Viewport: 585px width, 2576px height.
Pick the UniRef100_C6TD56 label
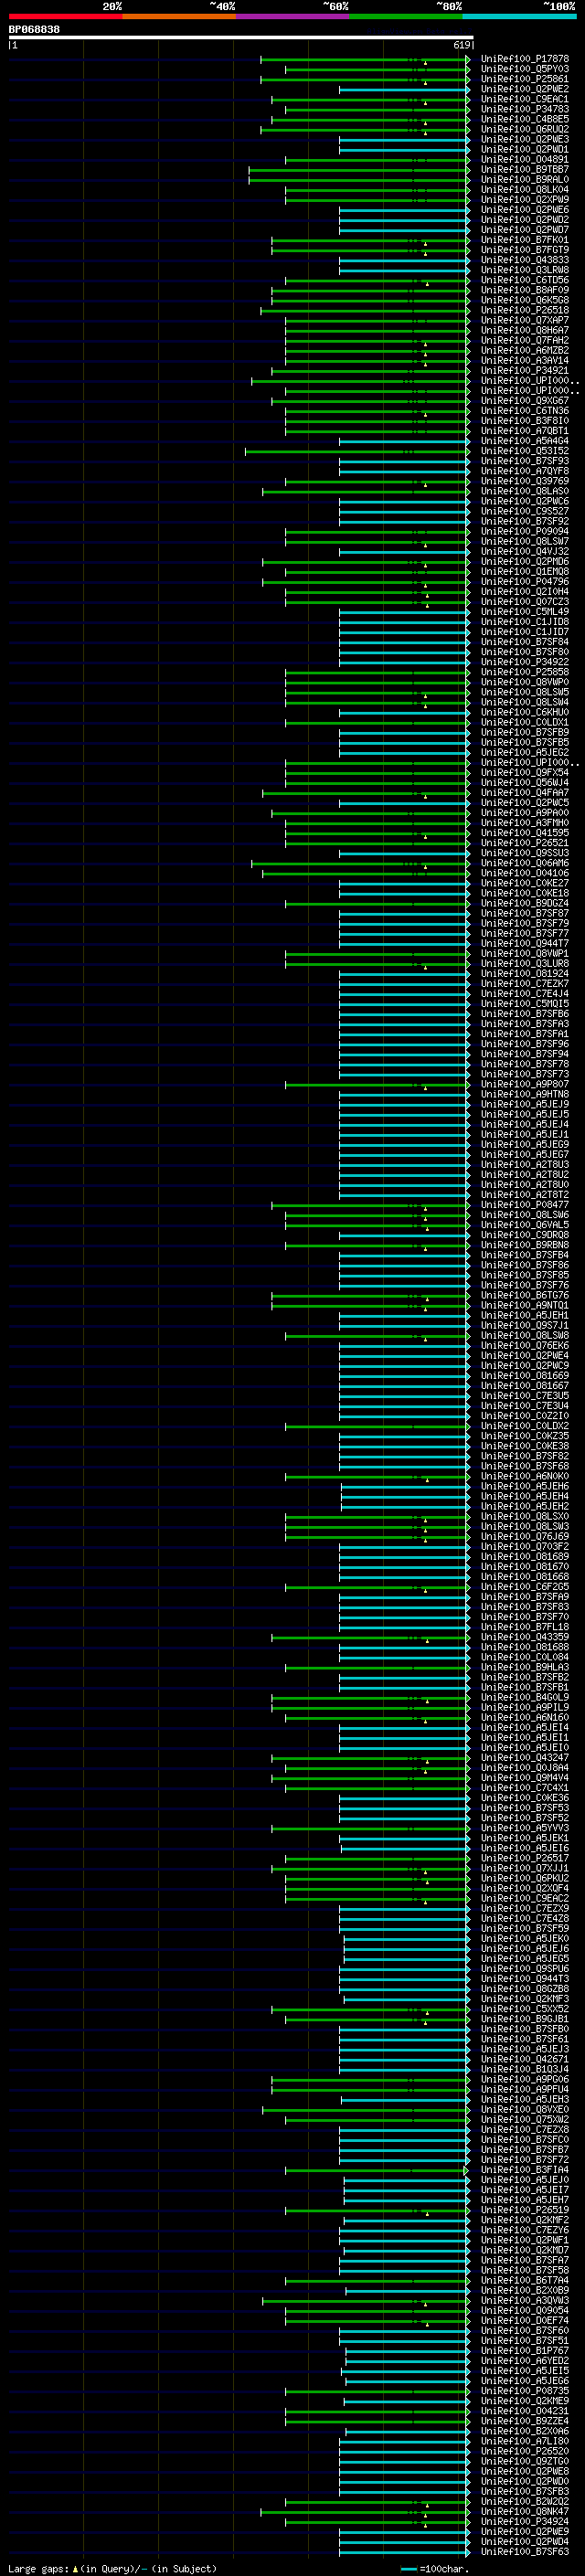525,280
